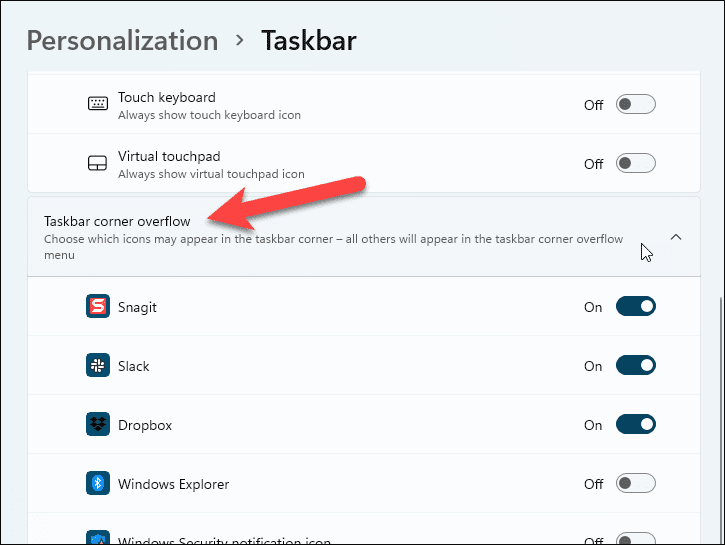Screen dimensions: 725x545
Task: Select the Virtual touchpad row label
Action: click(x=169, y=156)
